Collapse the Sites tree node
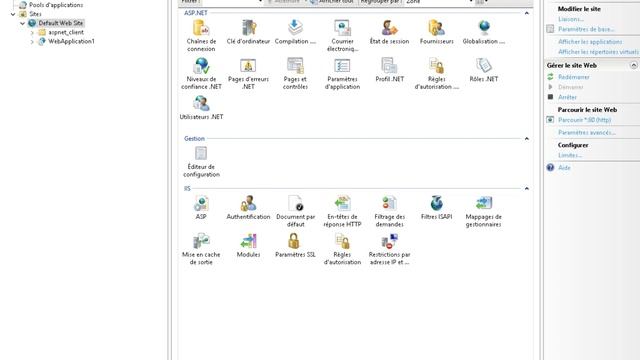Image resolution: width=640 pixels, height=360 pixels. point(13,14)
